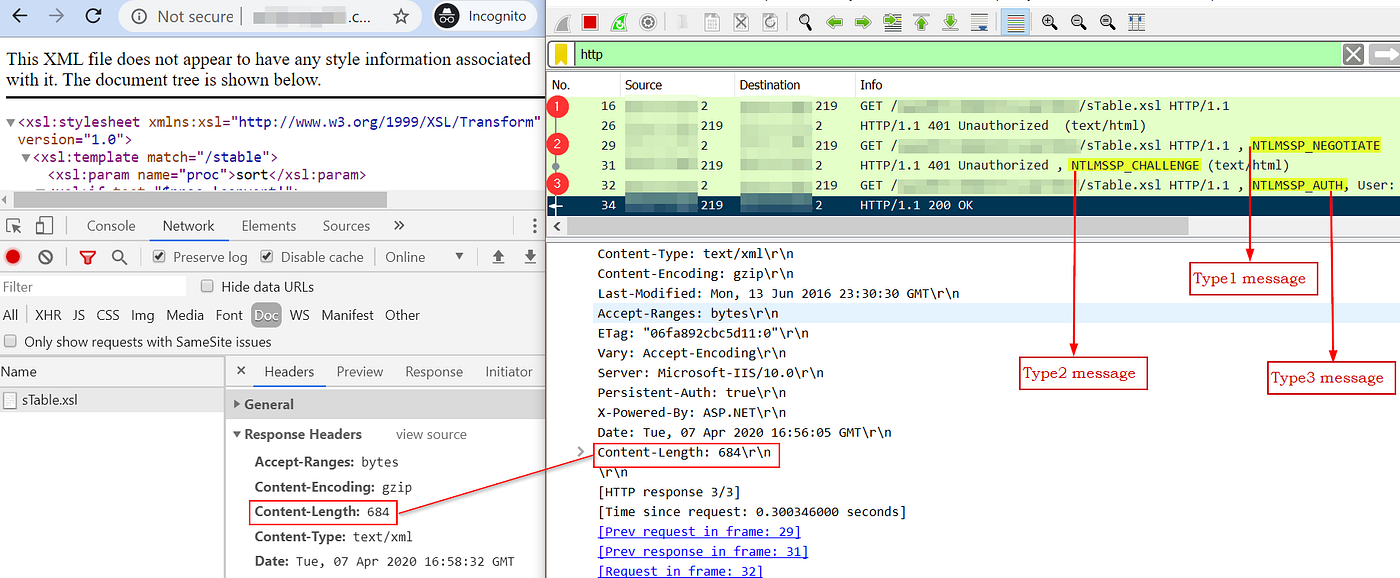Restart capture using green shark fin icon

coord(618,22)
